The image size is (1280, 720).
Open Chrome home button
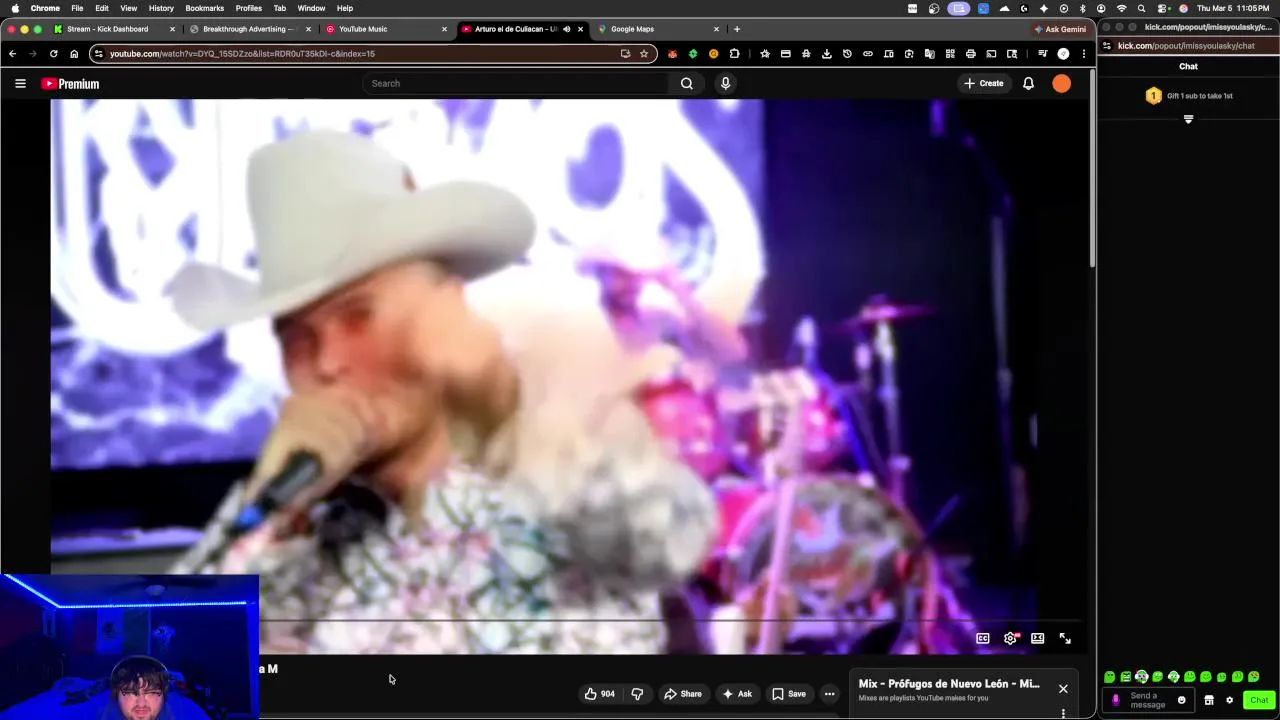pyautogui.click(x=74, y=54)
